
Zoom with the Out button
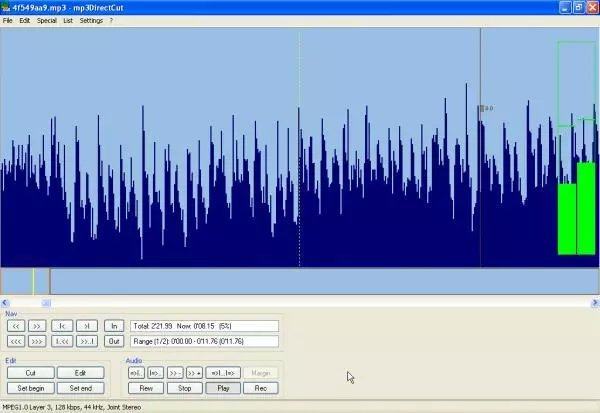click(x=114, y=341)
